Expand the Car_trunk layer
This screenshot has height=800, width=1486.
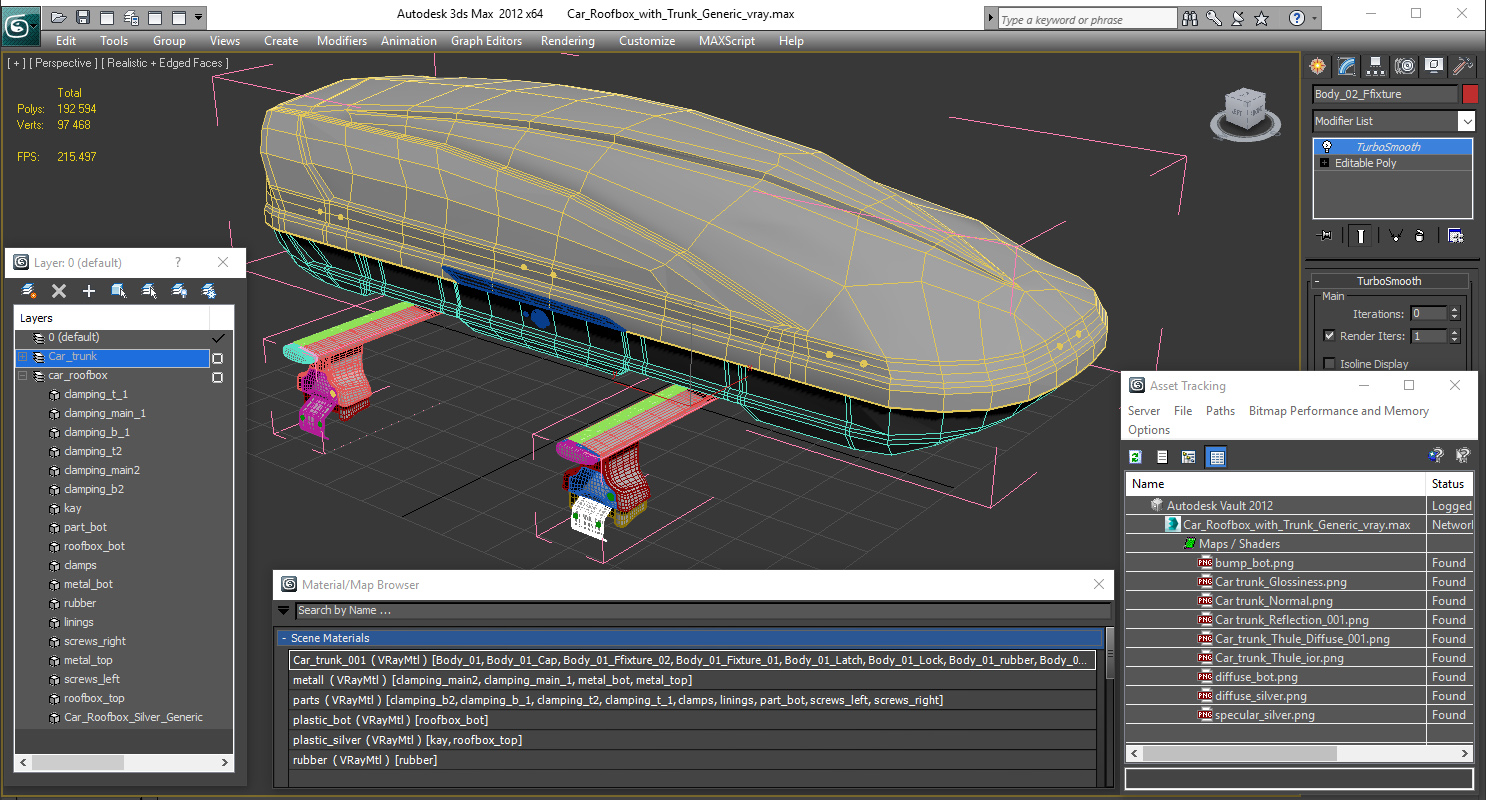point(22,357)
